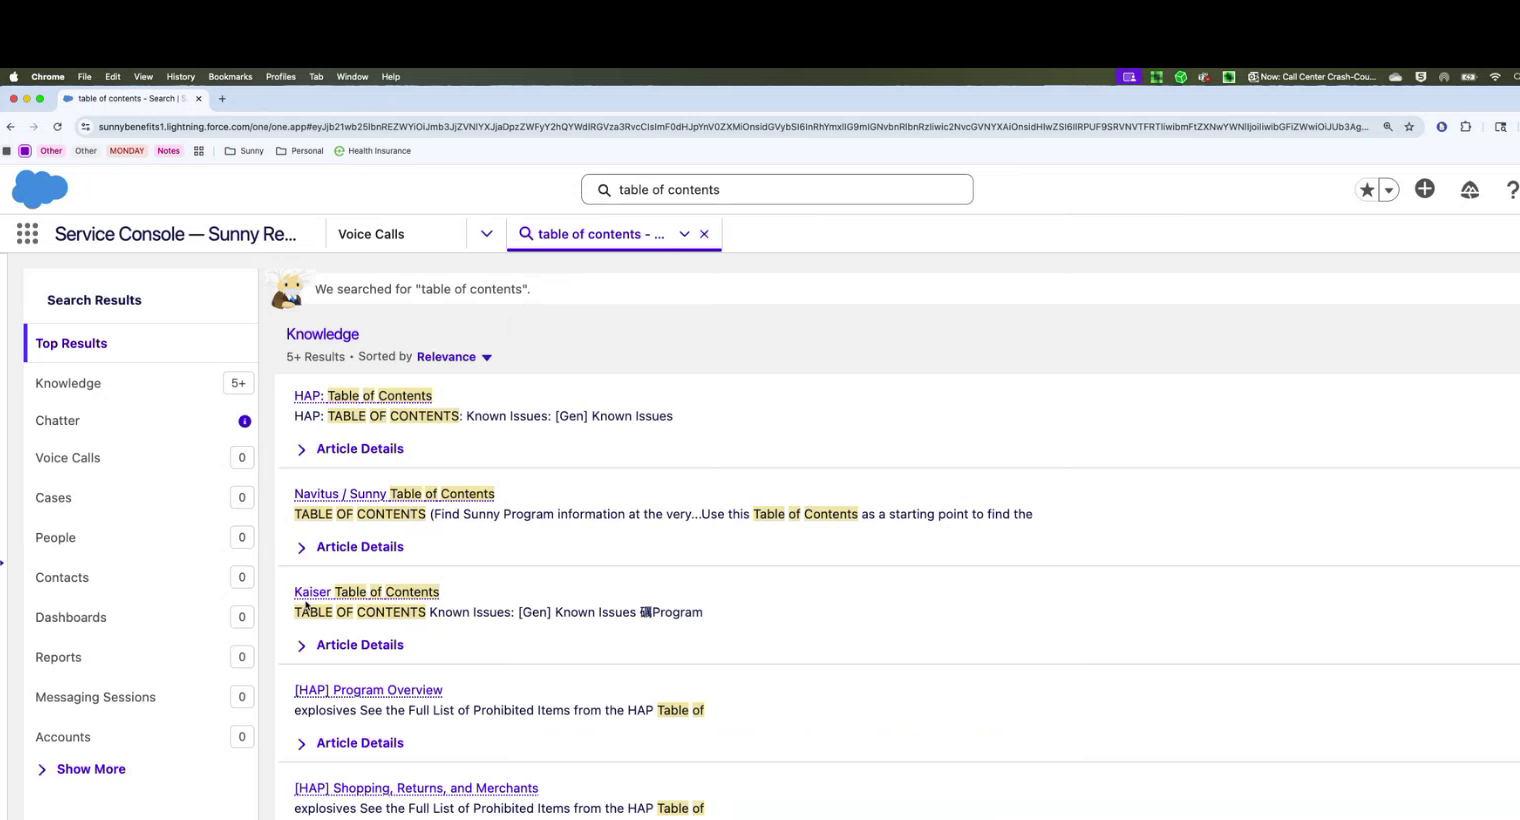Viewport: 1520px width, 820px height.
Task: Open Voice Calls navigation dropdown chevron
Action: 486,234
